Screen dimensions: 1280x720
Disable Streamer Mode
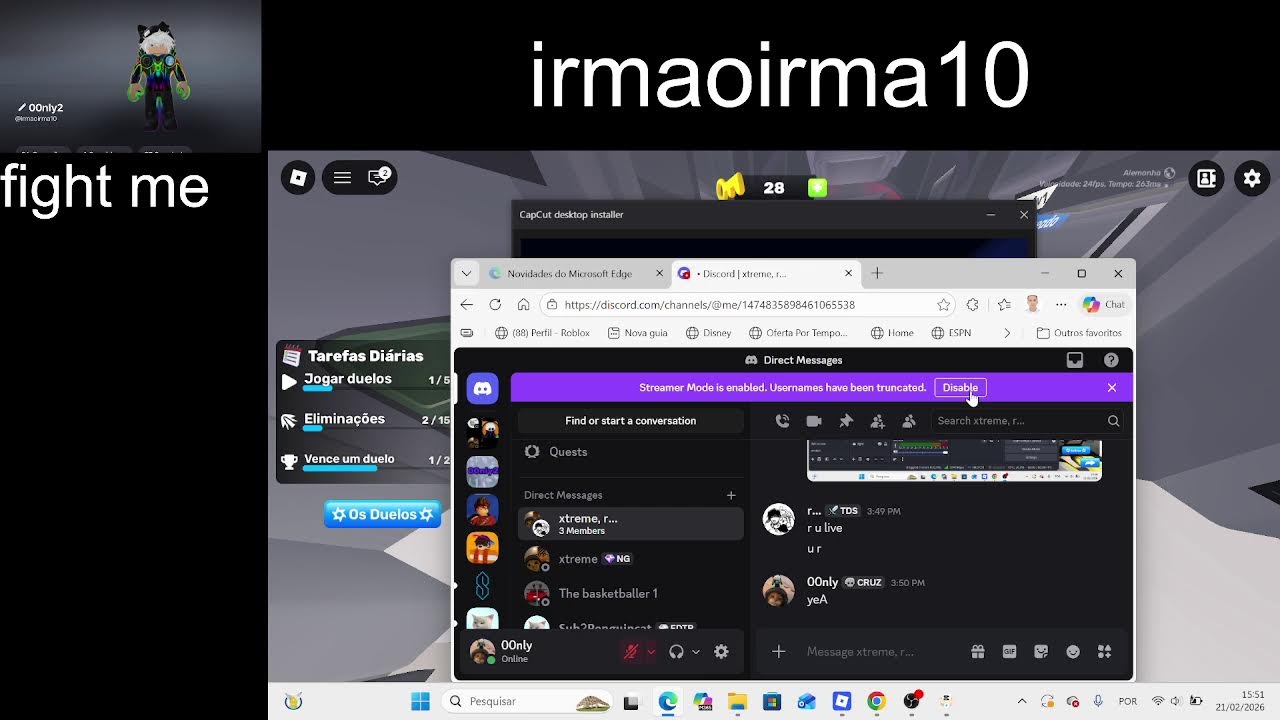click(x=960, y=388)
